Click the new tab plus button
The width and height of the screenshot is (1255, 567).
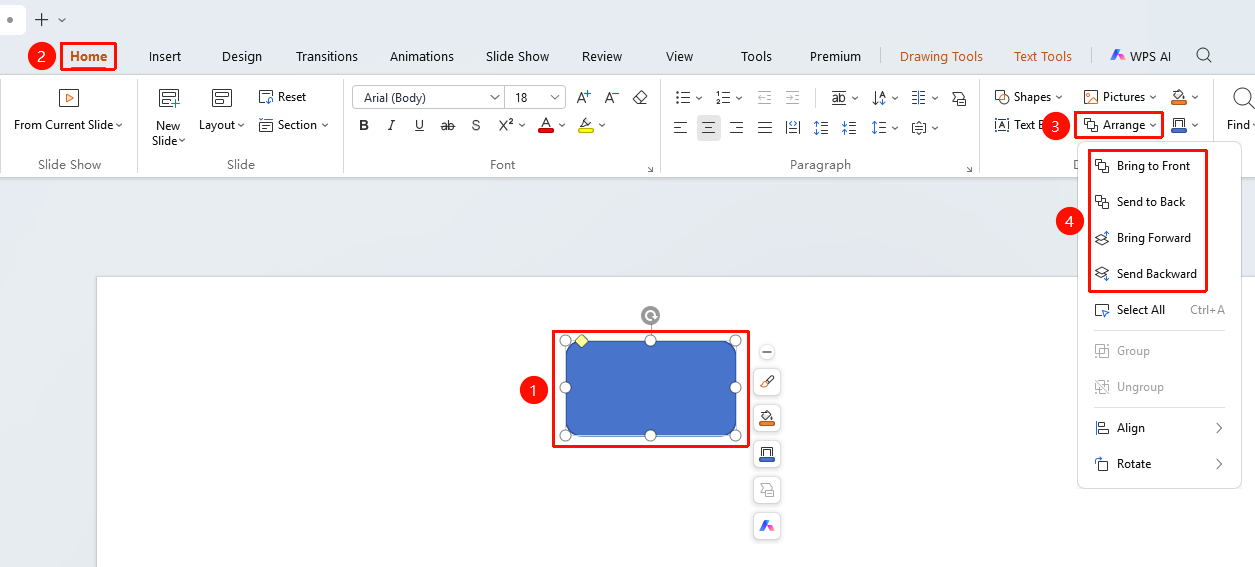pos(41,19)
